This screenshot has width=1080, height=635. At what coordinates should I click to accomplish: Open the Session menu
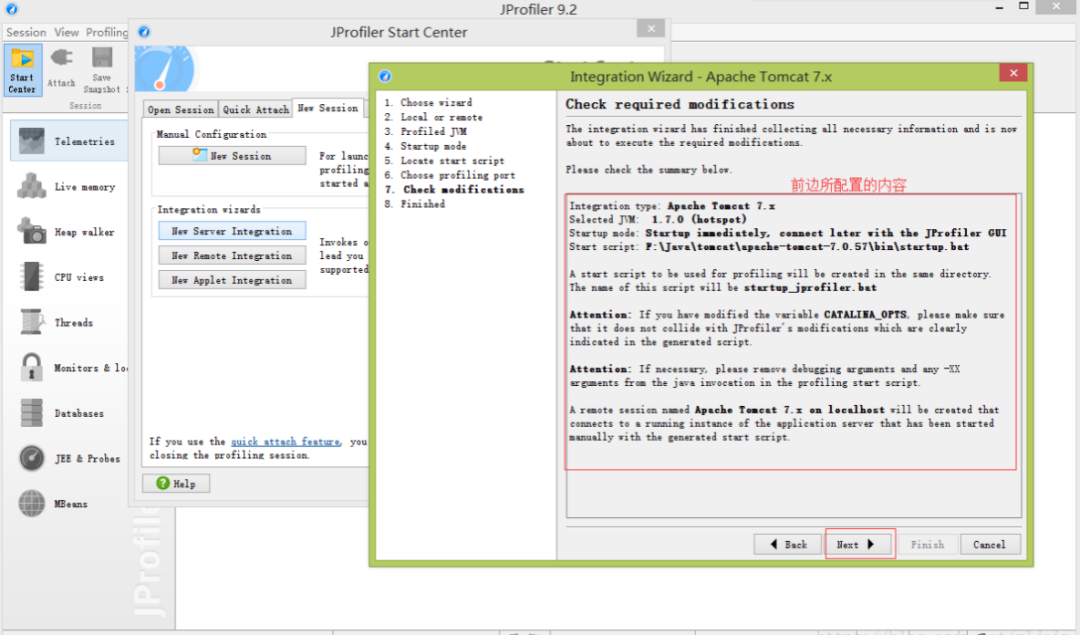pyautogui.click(x=26, y=32)
